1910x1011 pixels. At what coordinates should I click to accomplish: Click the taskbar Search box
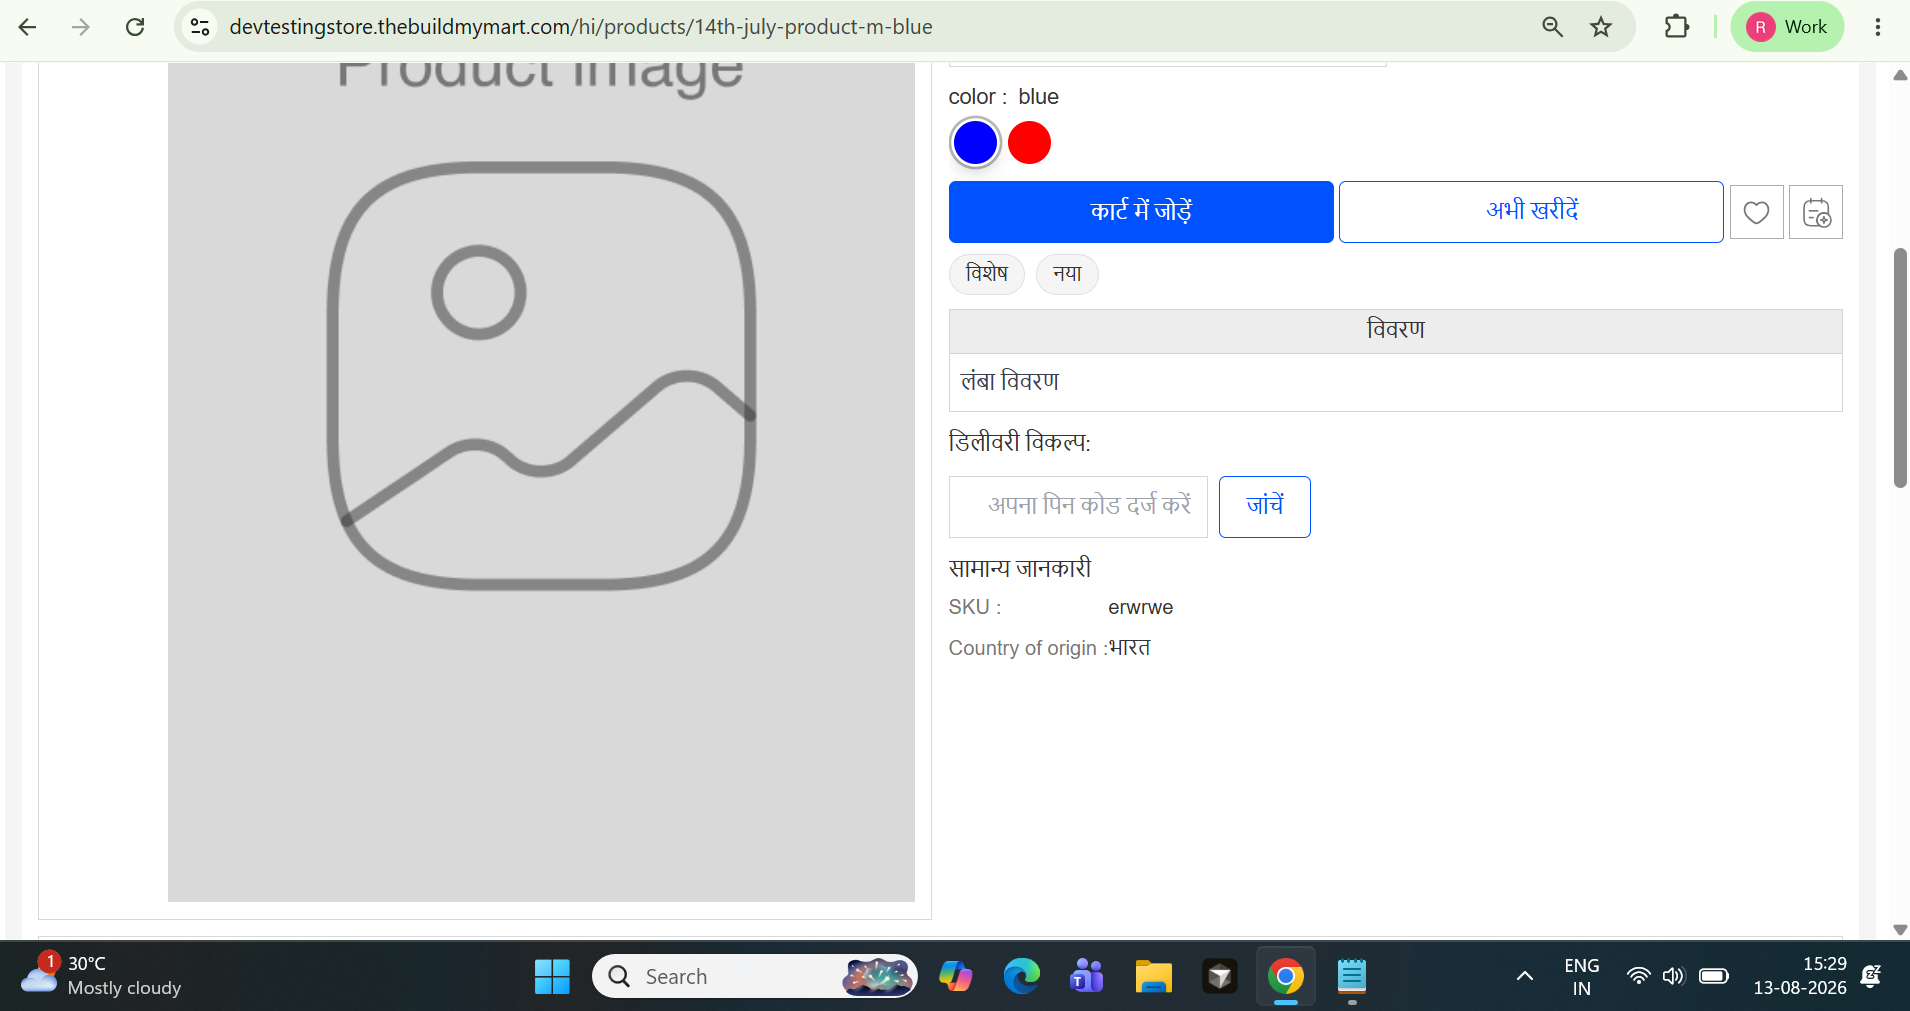click(x=754, y=976)
